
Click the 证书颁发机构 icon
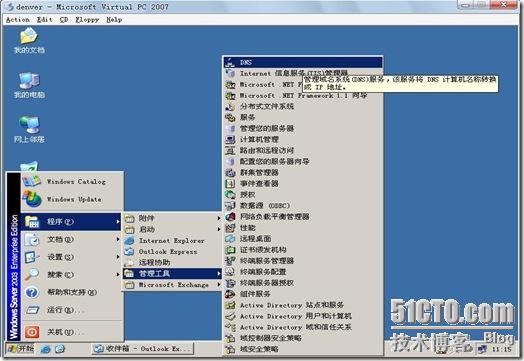click(x=230, y=250)
